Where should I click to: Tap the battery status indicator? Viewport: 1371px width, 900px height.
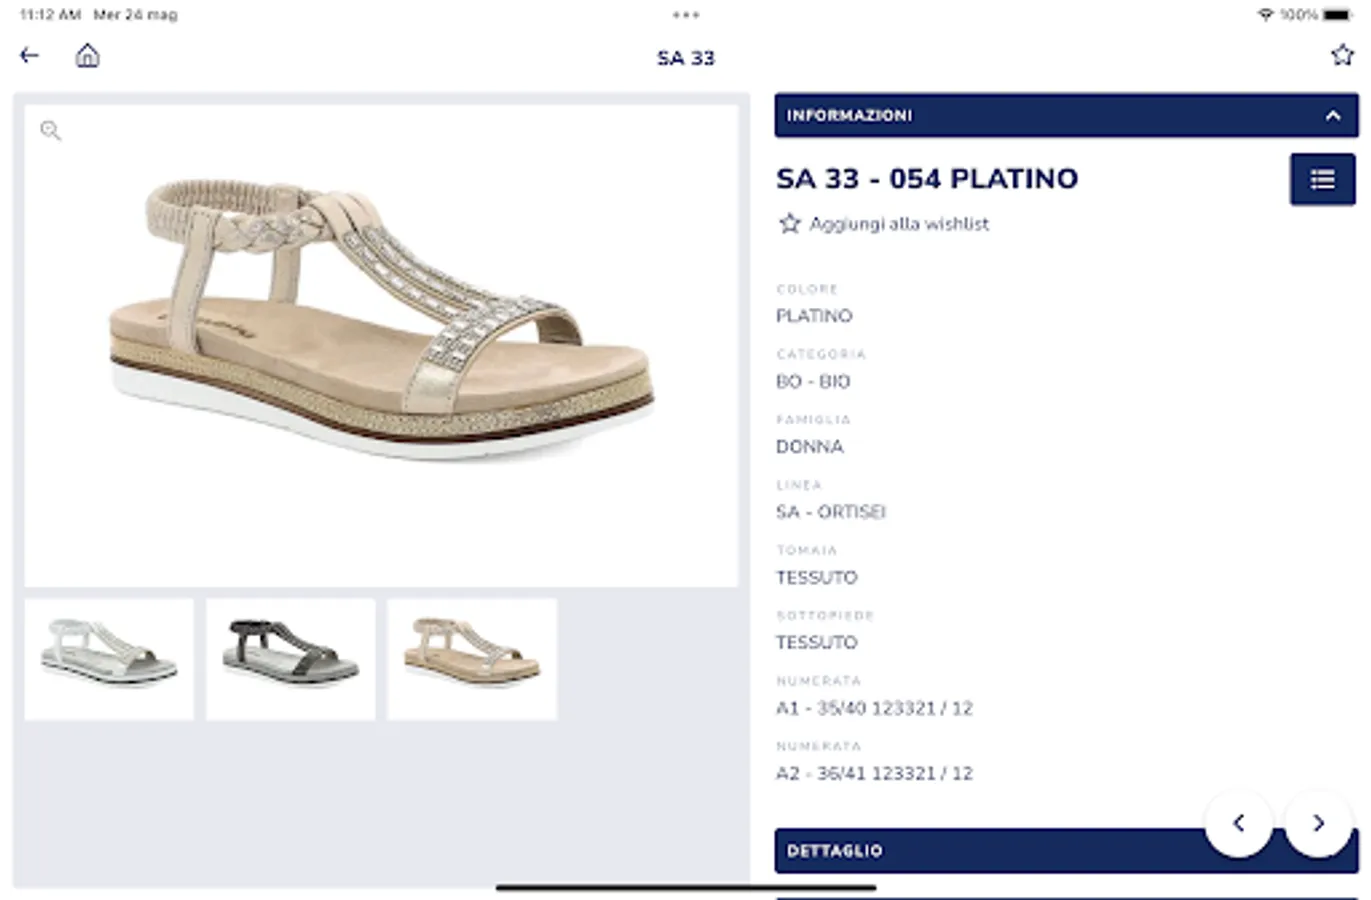click(x=1337, y=15)
